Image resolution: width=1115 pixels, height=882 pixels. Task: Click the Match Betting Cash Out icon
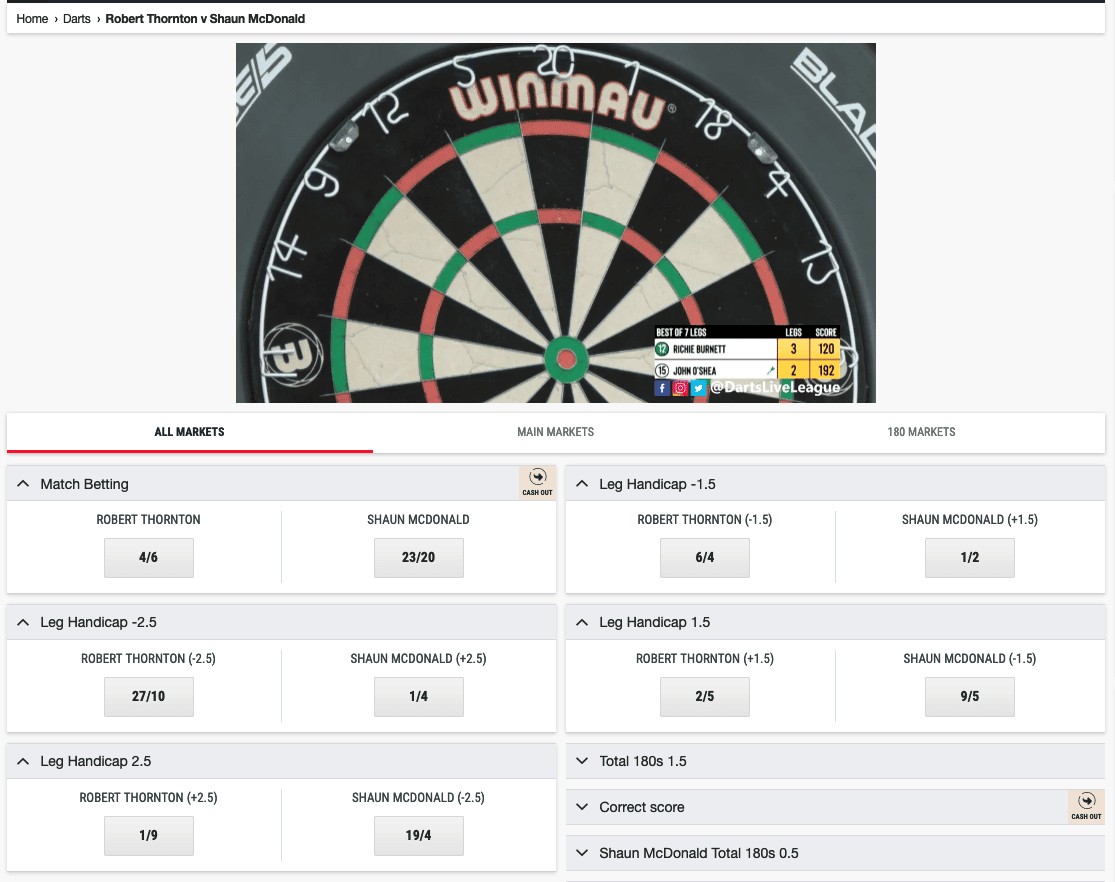coord(538,483)
